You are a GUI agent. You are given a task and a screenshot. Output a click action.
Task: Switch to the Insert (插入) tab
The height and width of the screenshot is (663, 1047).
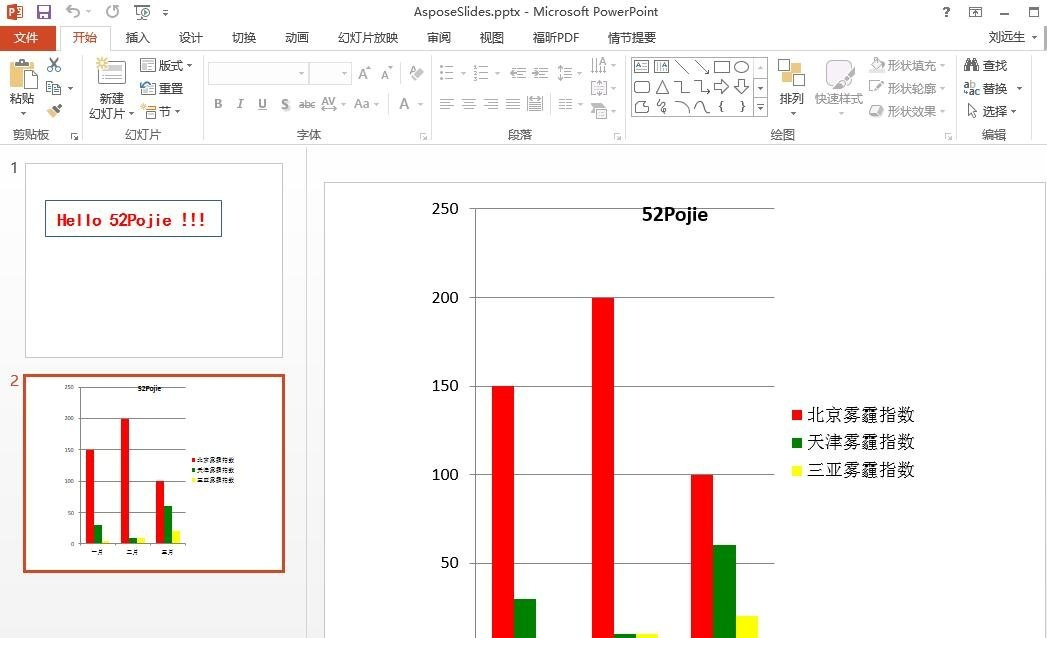tap(138, 38)
